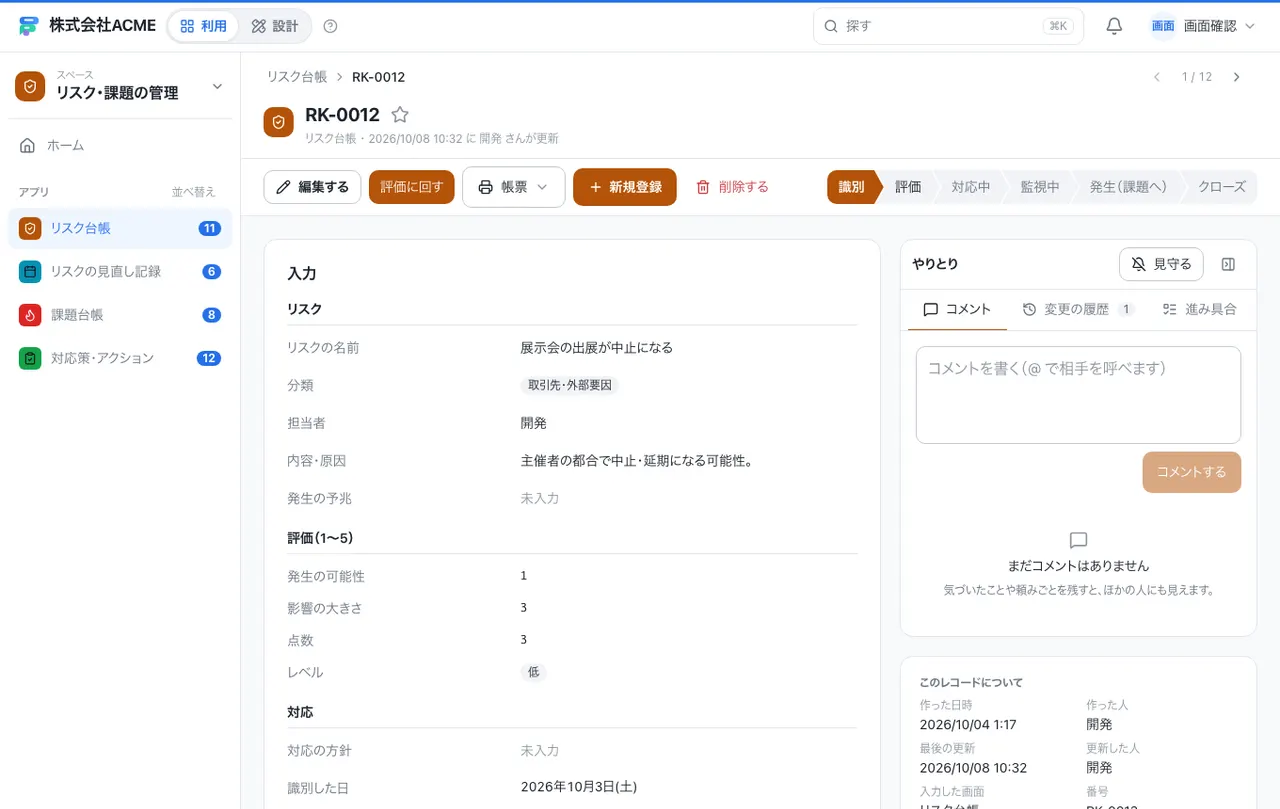Select クローズ stage in status flow
Screen dimensions: 1280x809
[1221, 187]
